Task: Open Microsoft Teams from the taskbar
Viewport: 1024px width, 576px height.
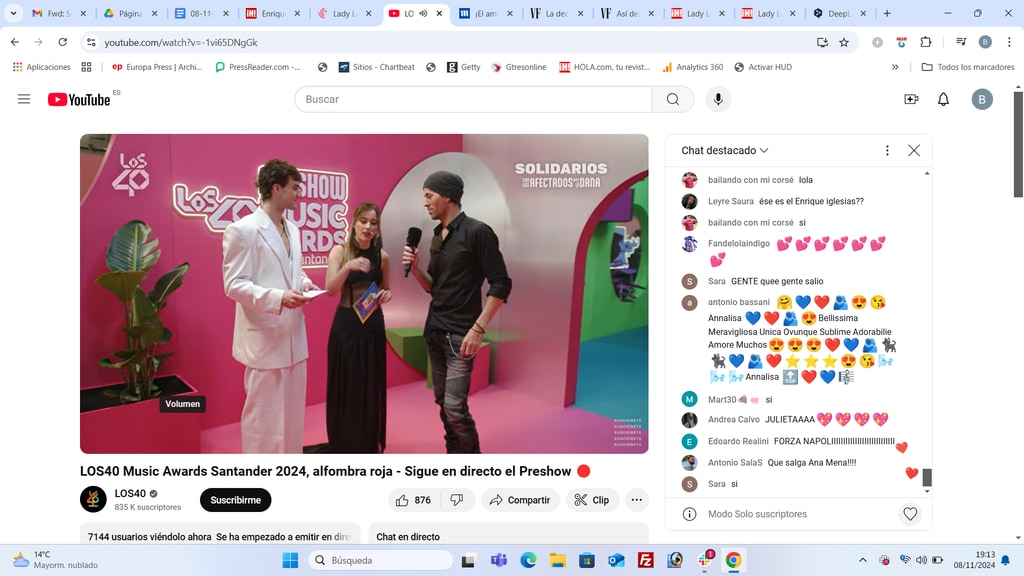Action: [499, 560]
